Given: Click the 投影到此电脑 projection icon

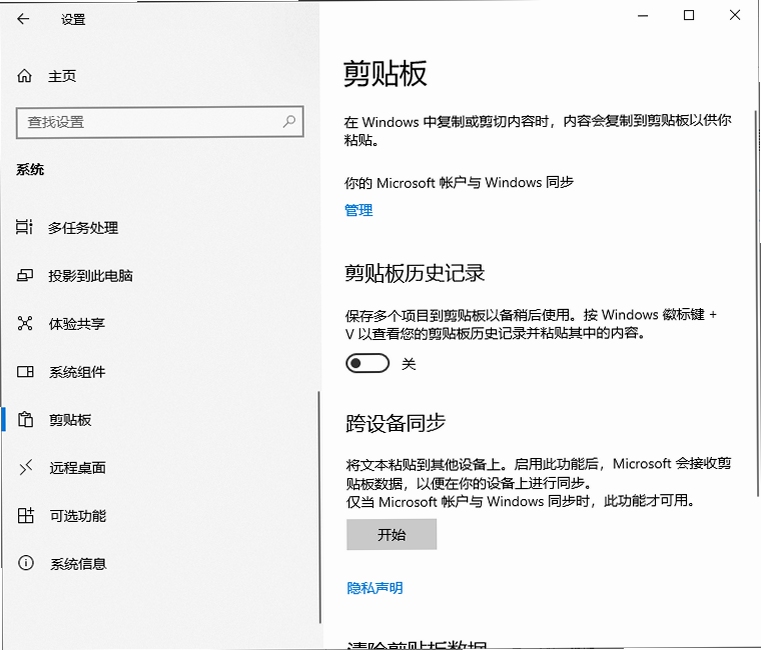Looking at the screenshot, I should pos(25,275).
